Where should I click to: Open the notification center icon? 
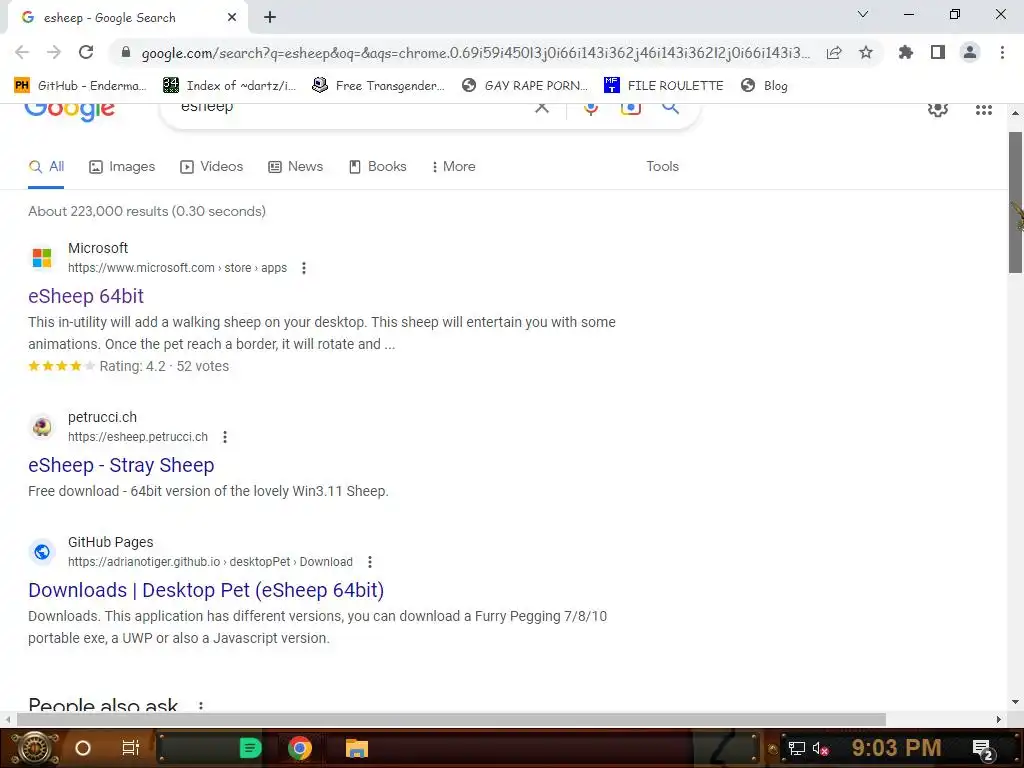(x=983, y=749)
